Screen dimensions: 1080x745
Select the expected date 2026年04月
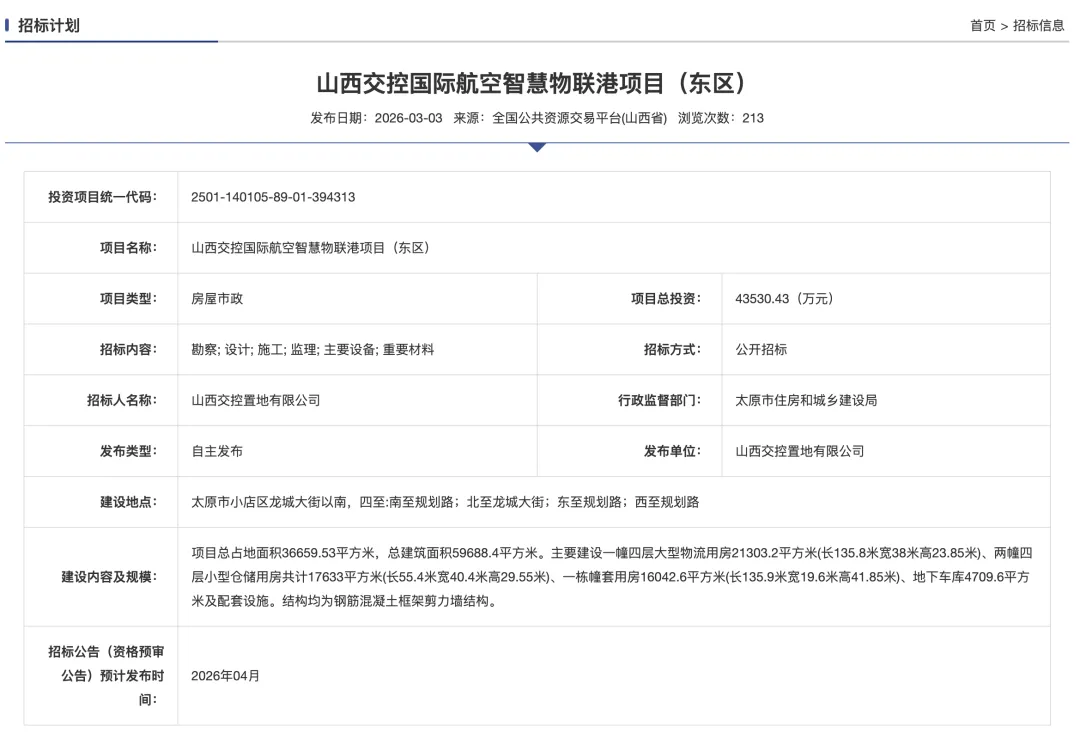pyautogui.click(x=225, y=676)
